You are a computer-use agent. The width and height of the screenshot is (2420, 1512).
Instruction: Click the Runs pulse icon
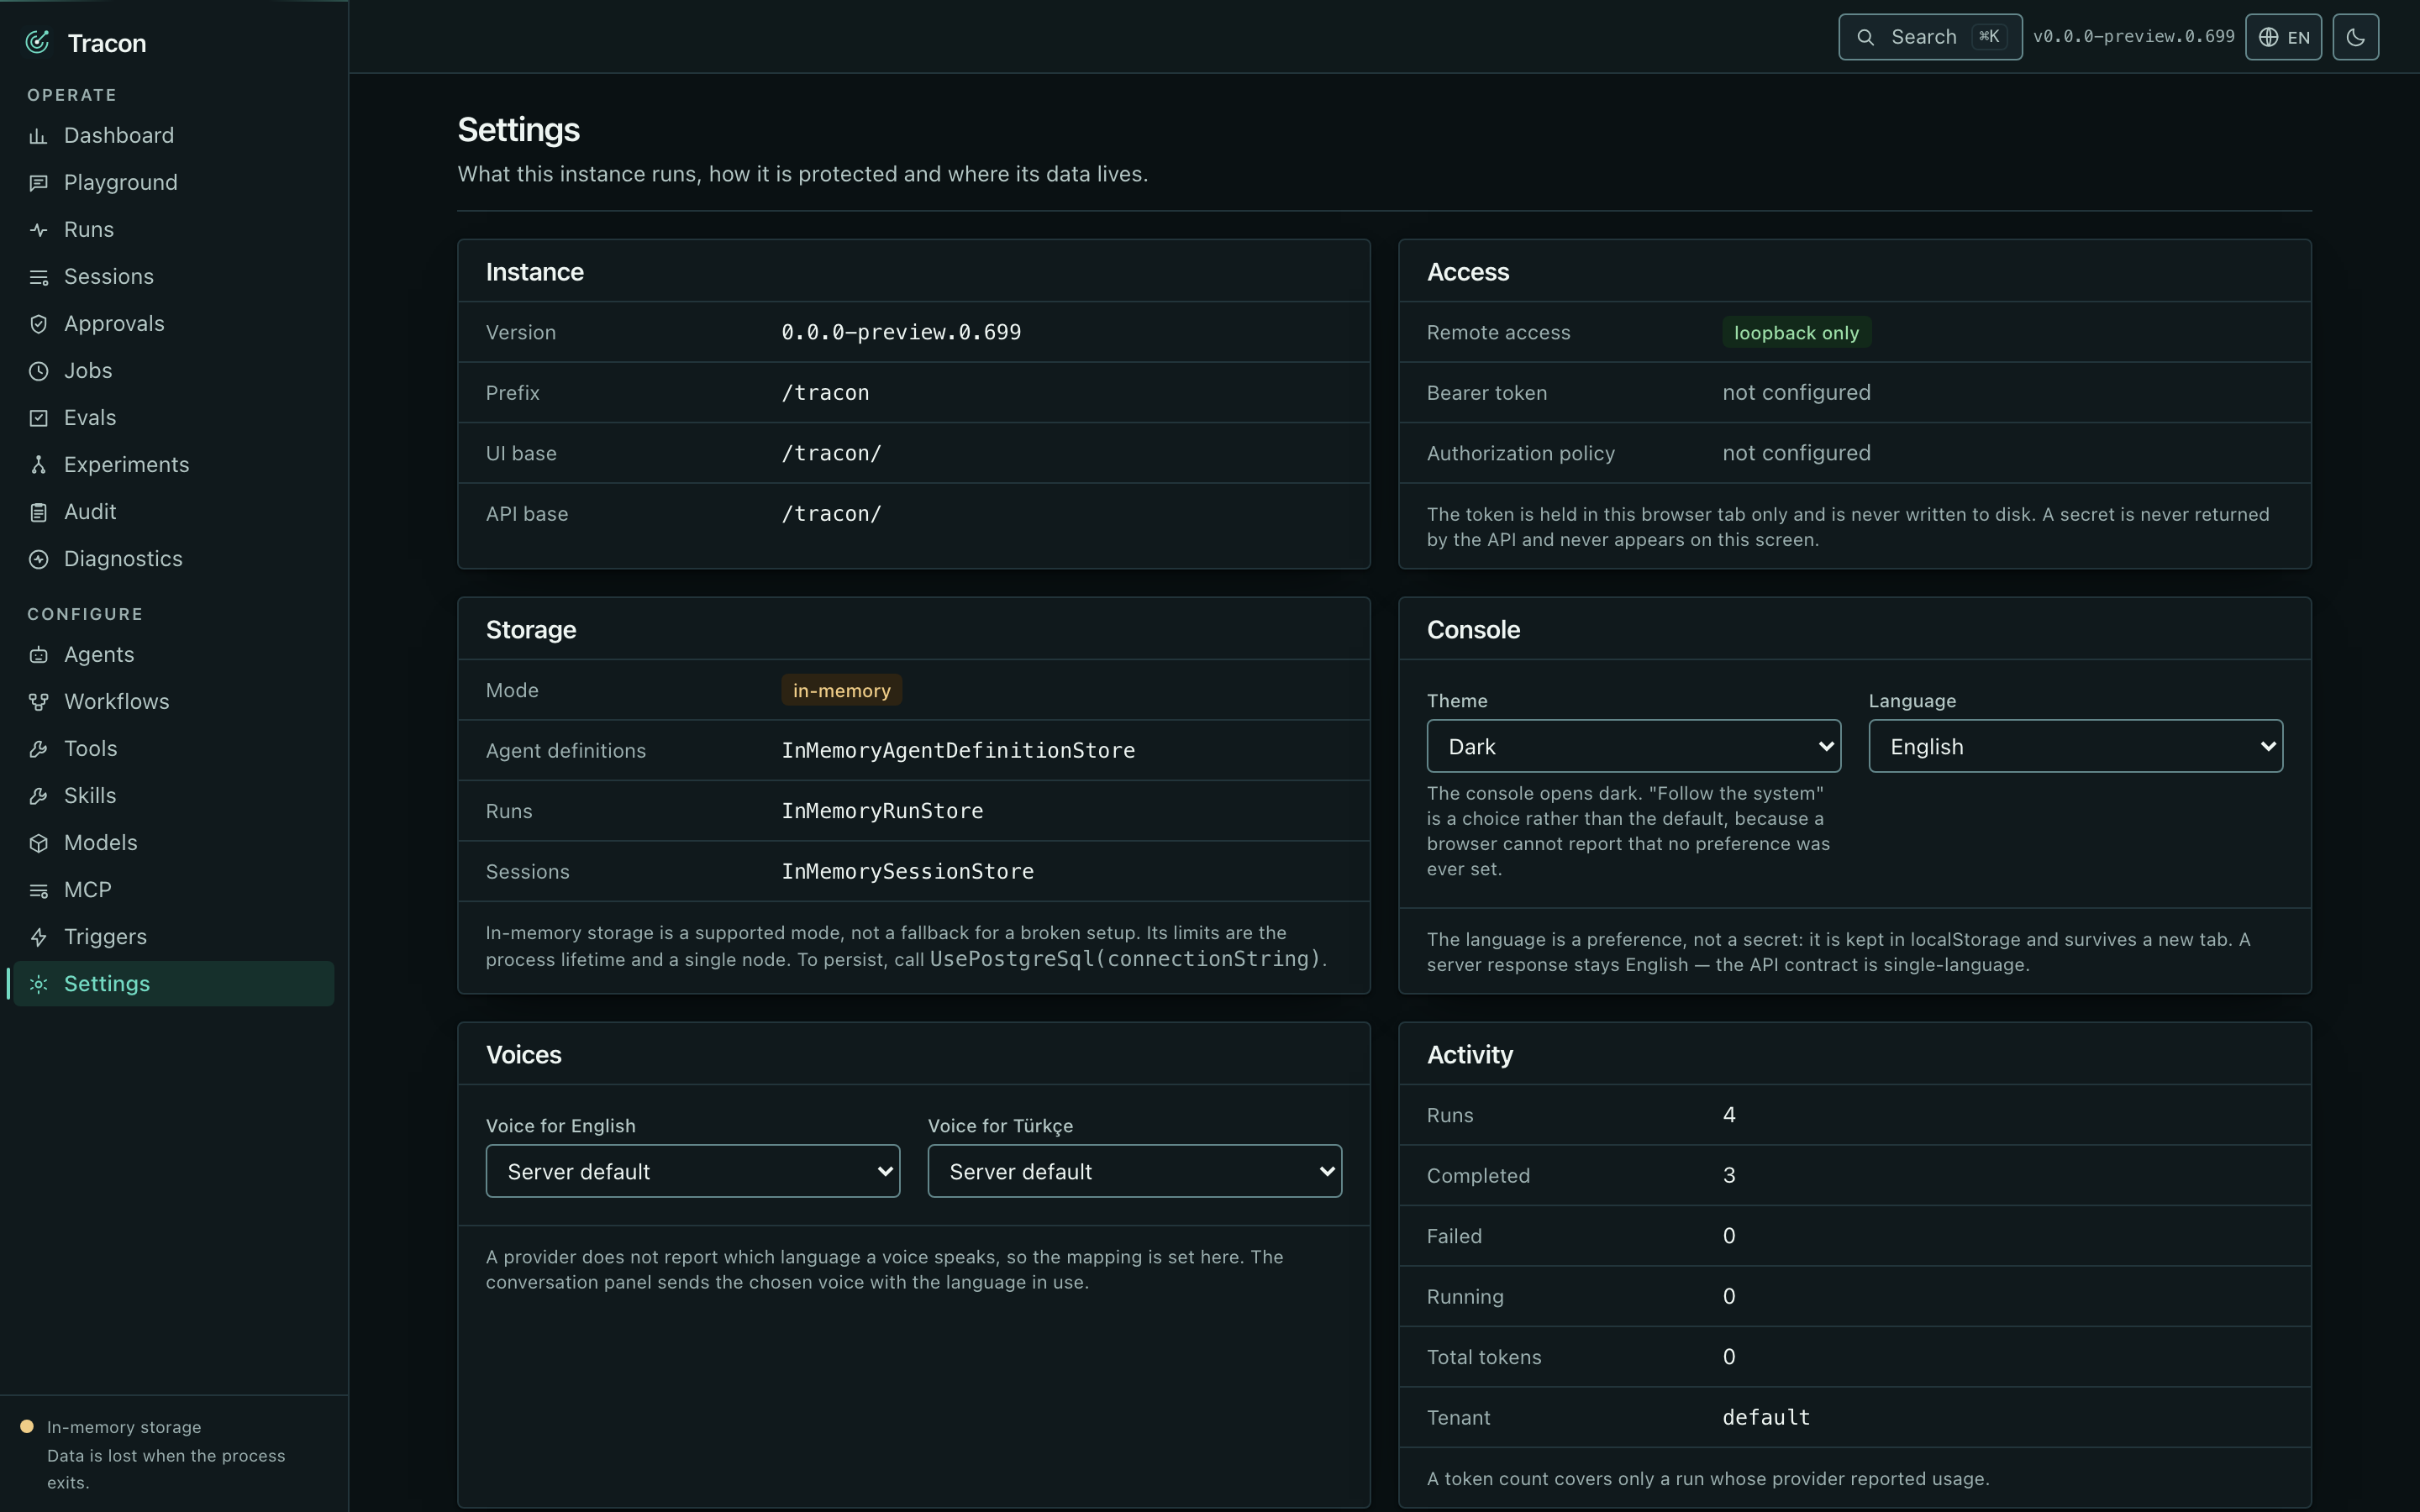[38, 230]
